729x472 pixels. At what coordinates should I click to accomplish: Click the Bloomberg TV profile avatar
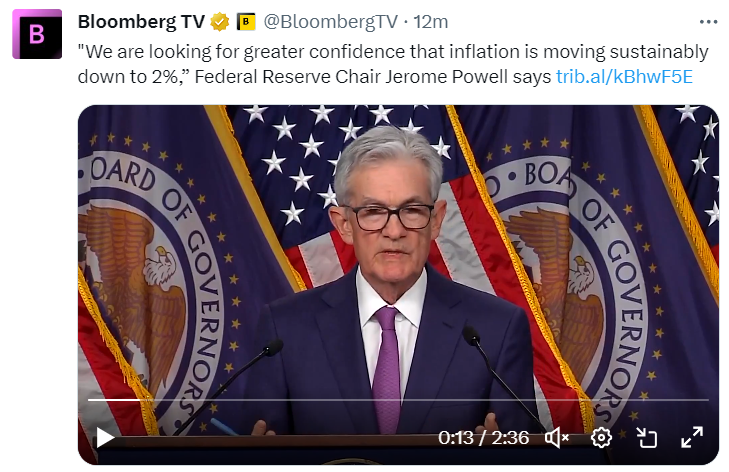(36, 35)
